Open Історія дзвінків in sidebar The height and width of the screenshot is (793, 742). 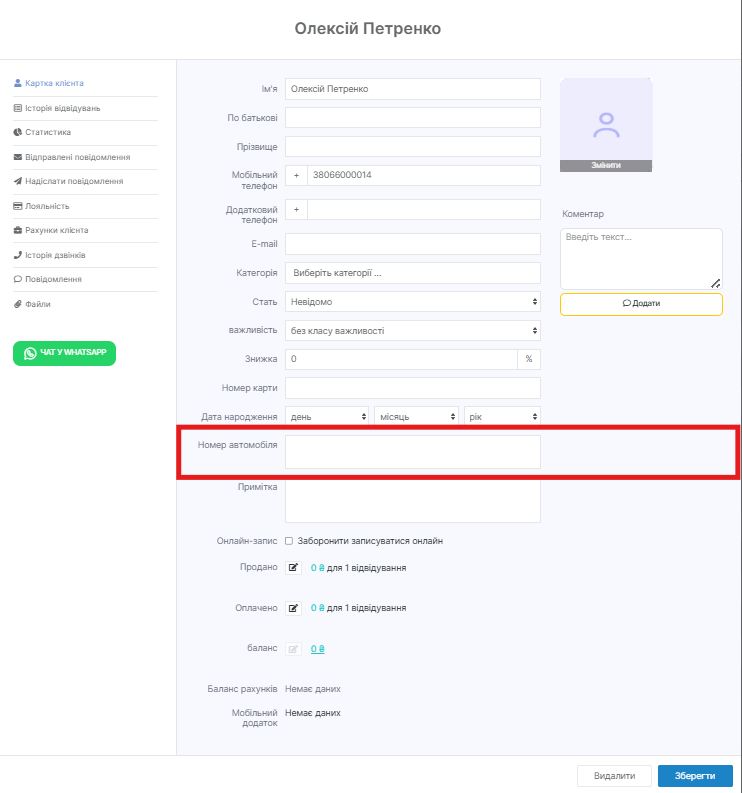coord(55,255)
